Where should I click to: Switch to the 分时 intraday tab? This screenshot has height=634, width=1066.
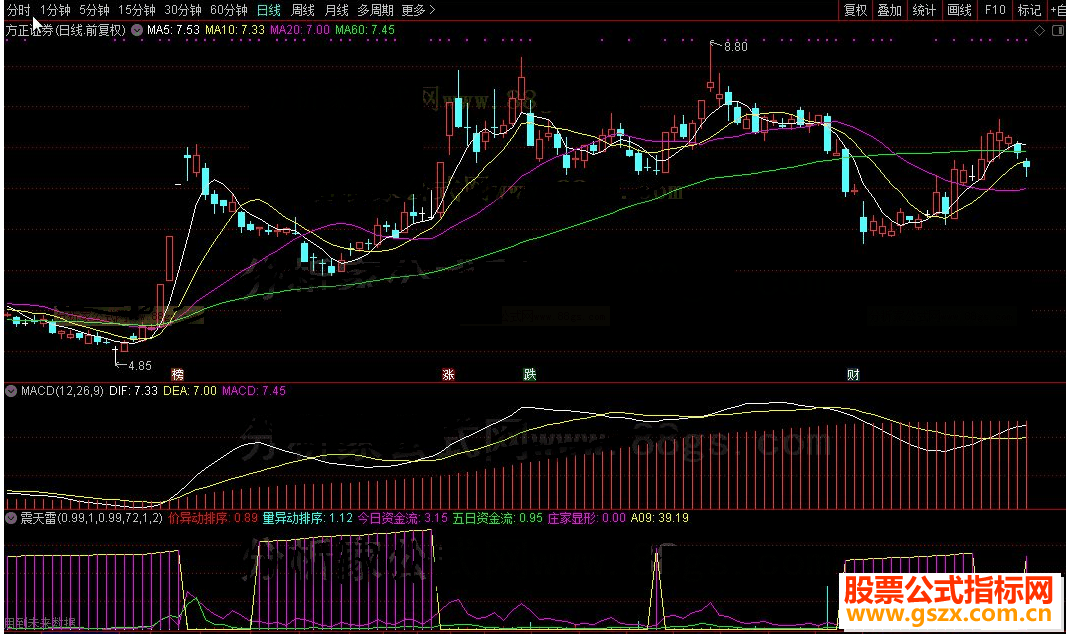pos(18,10)
